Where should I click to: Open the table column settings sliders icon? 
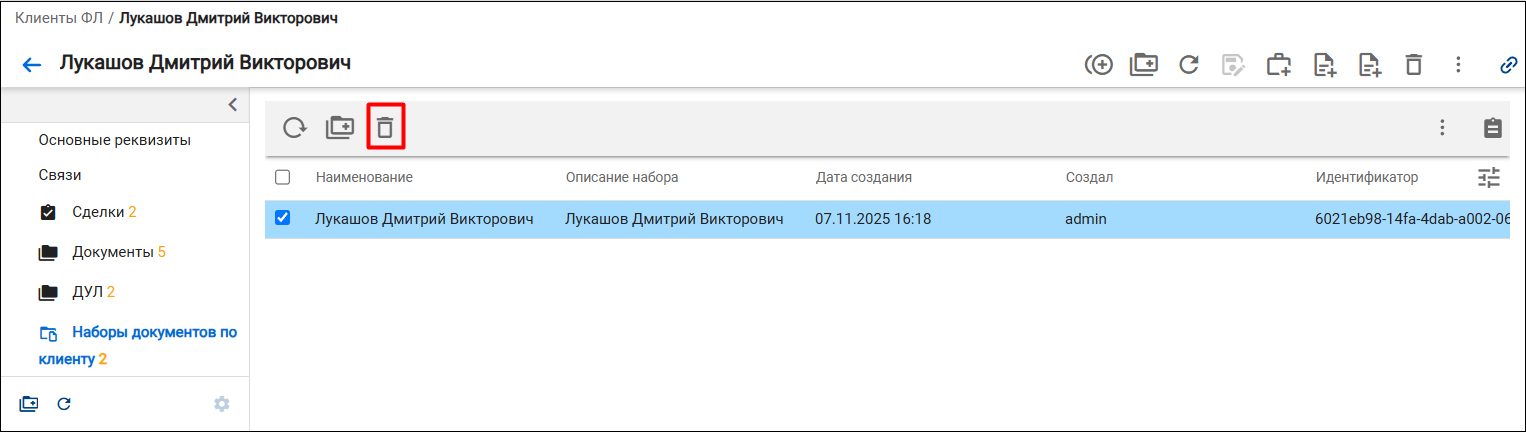(1489, 178)
